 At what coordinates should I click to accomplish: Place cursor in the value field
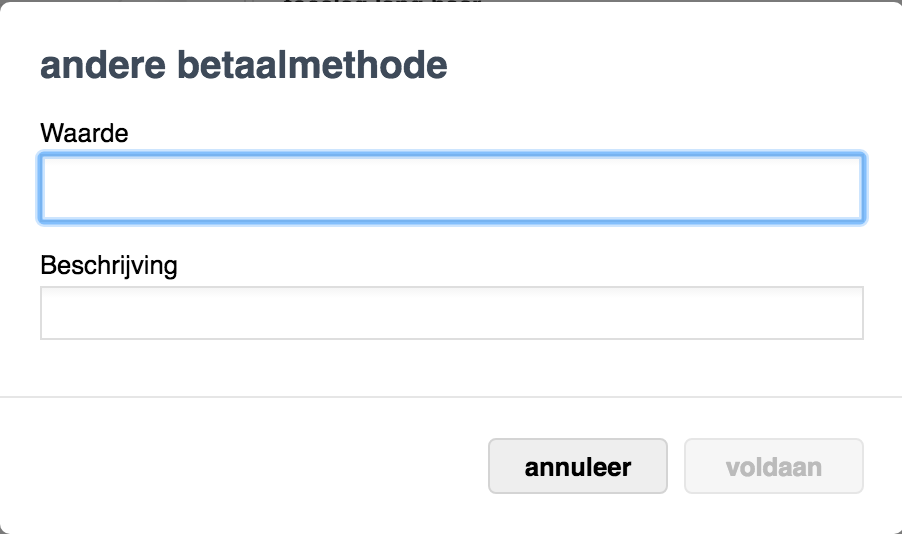(x=451, y=188)
